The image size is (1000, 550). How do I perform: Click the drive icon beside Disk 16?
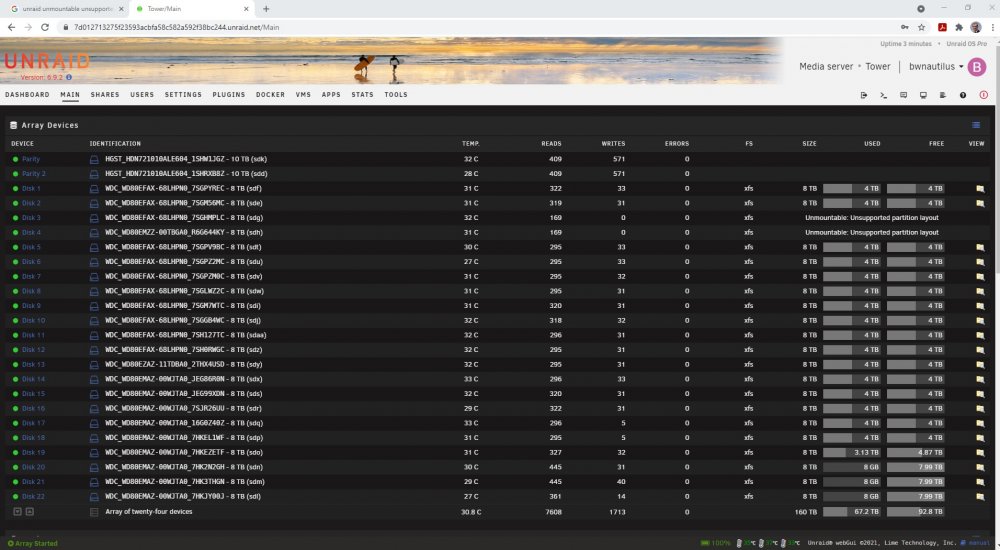(94, 409)
